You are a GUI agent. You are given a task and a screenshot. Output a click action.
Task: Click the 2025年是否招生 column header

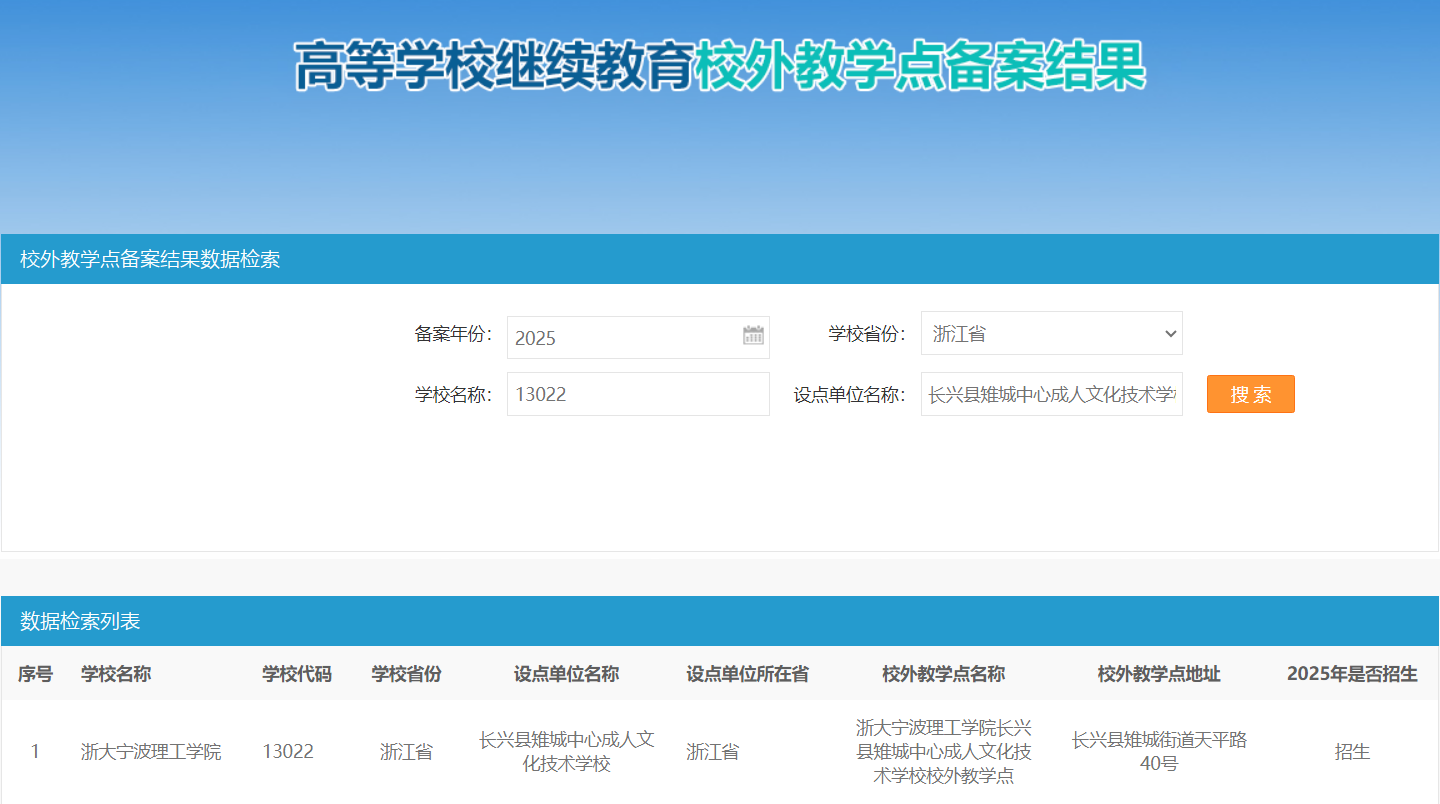point(1352,674)
